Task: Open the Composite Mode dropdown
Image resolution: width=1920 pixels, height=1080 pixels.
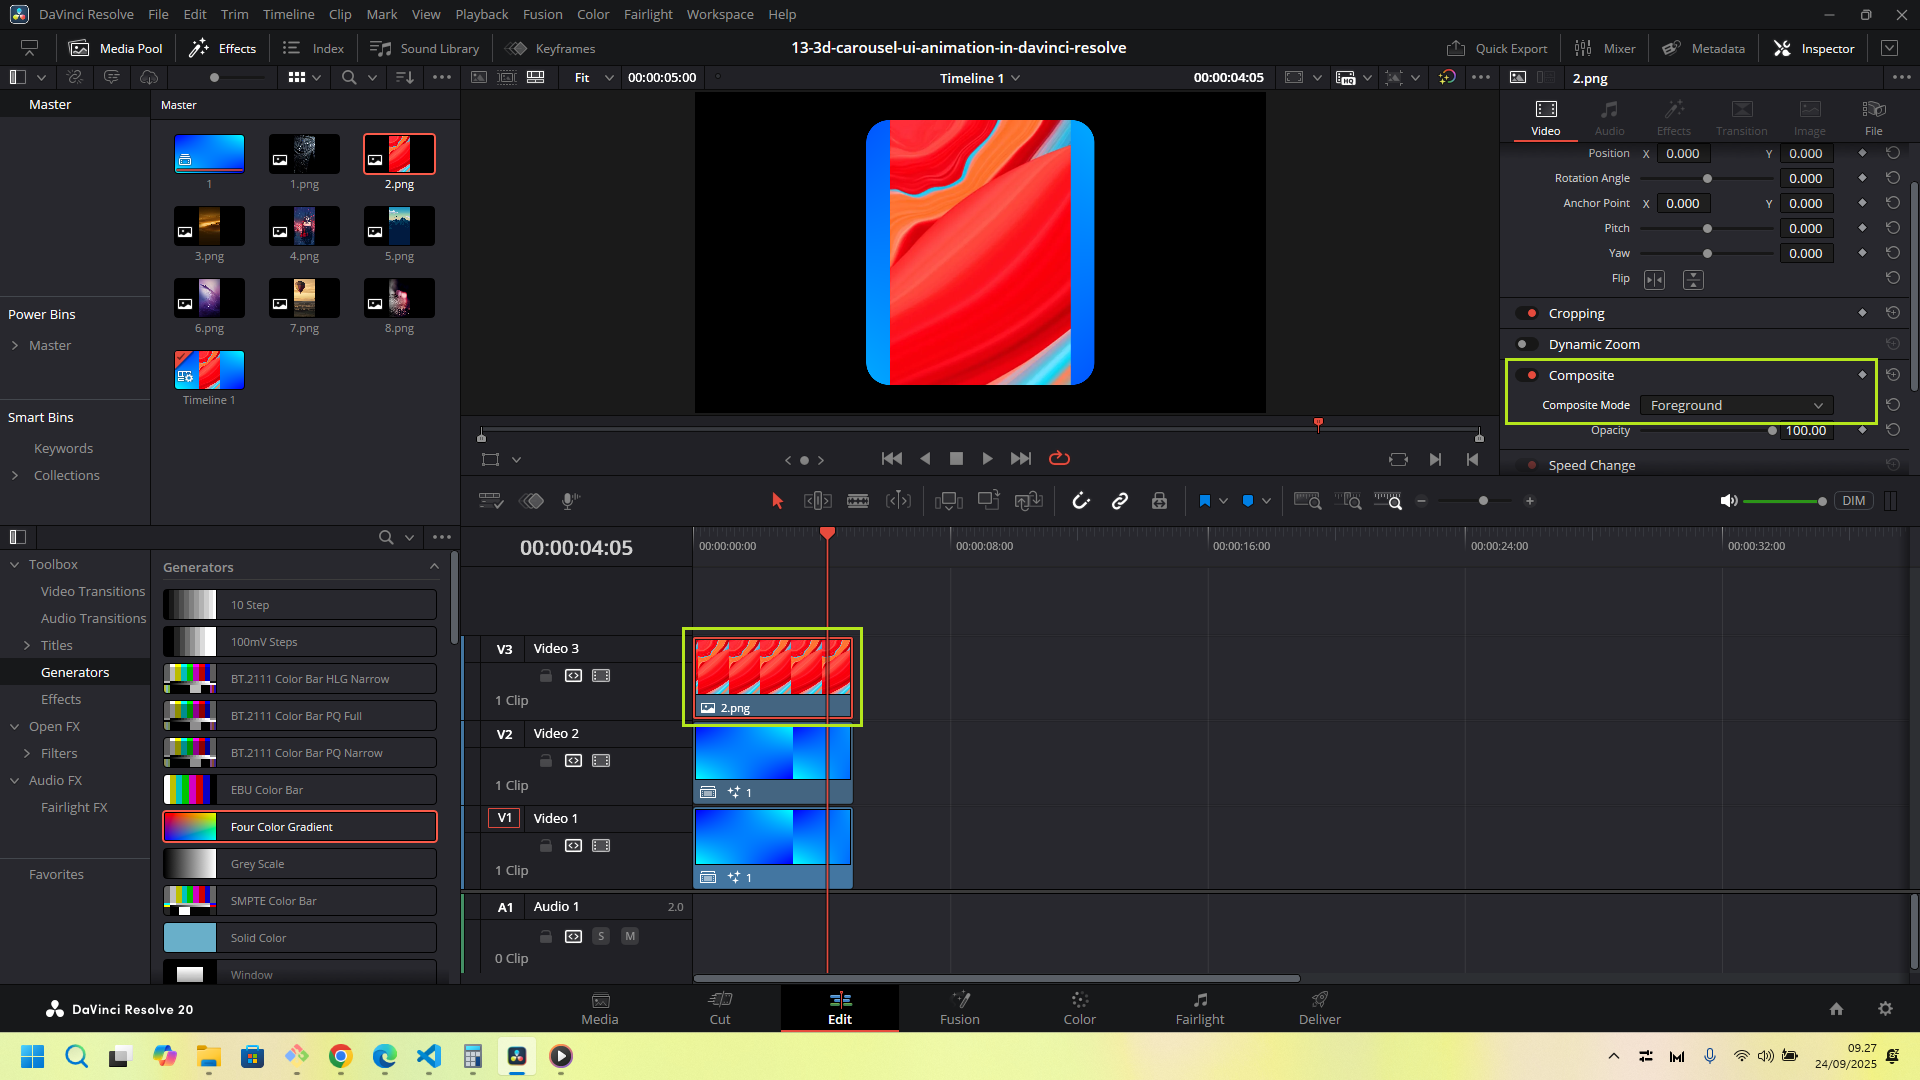Action: tap(1736, 405)
